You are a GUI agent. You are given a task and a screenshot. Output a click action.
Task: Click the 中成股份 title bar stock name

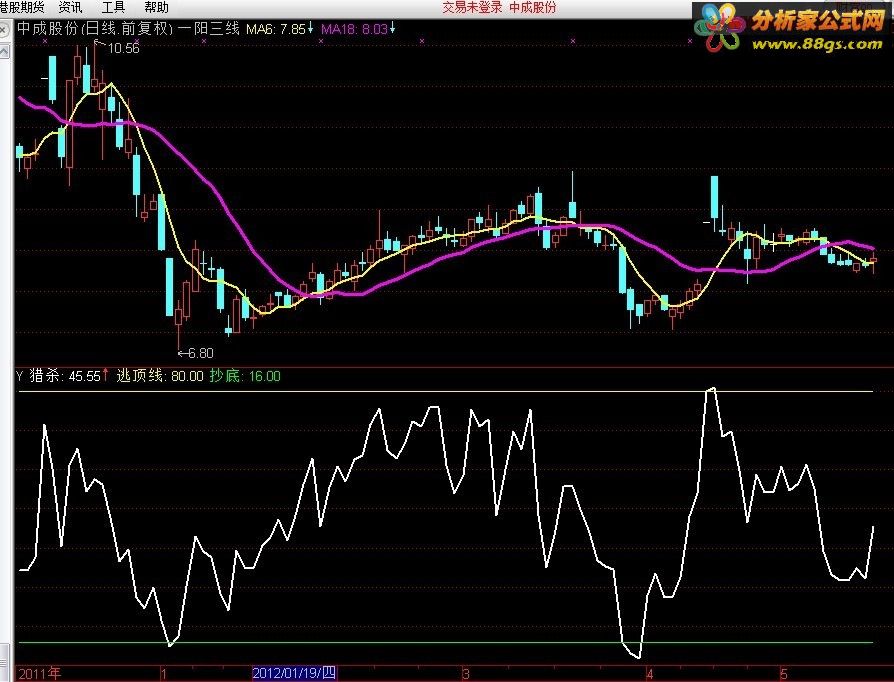click(533, 7)
